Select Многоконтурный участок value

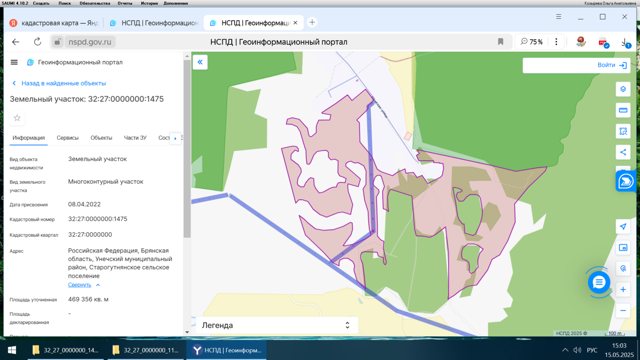coord(105,182)
